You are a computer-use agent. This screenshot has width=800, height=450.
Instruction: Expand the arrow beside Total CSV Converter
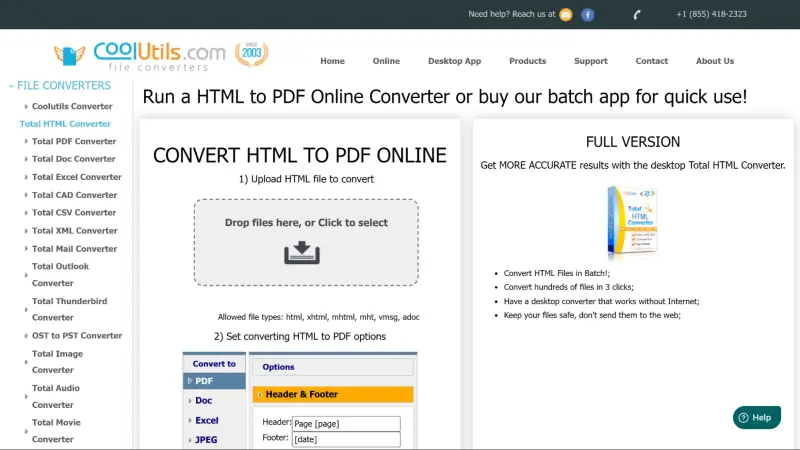(x=26, y=213)
